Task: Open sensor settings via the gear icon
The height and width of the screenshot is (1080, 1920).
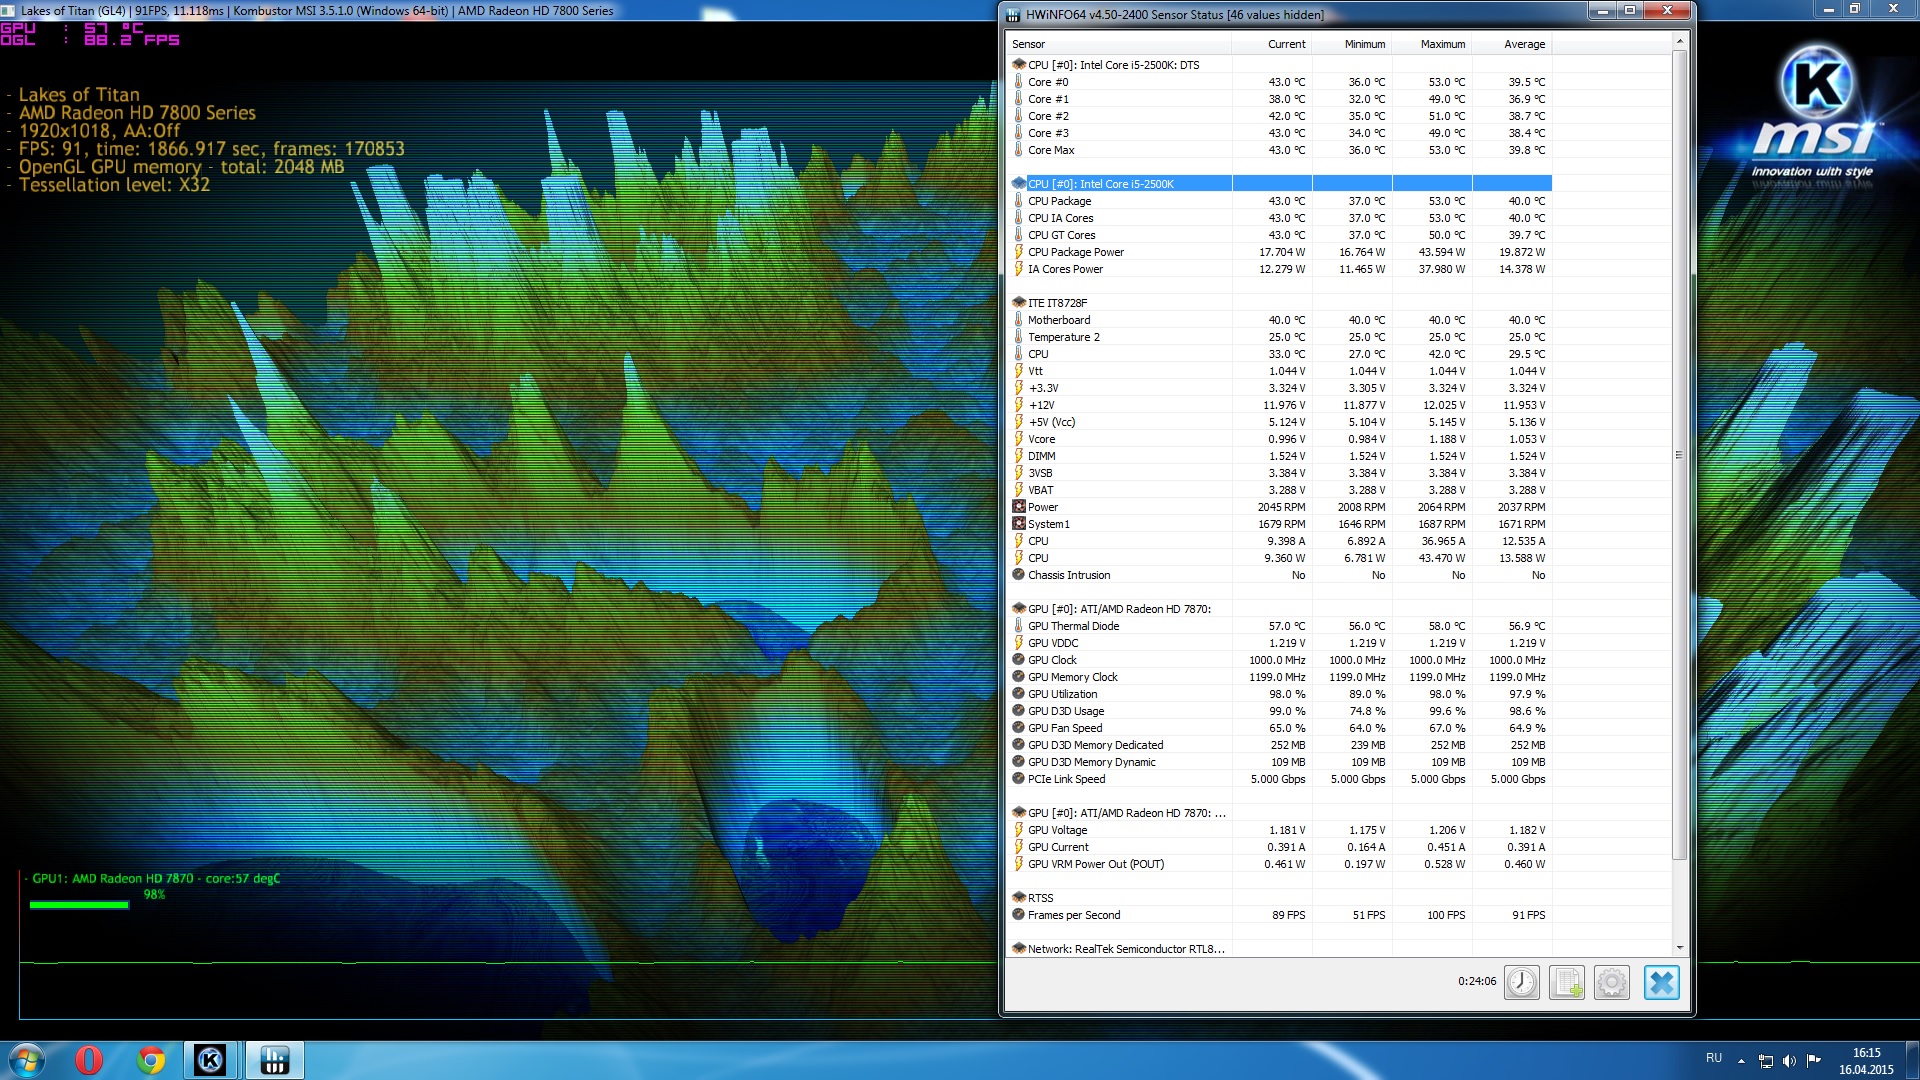Action: (1611, 982)
